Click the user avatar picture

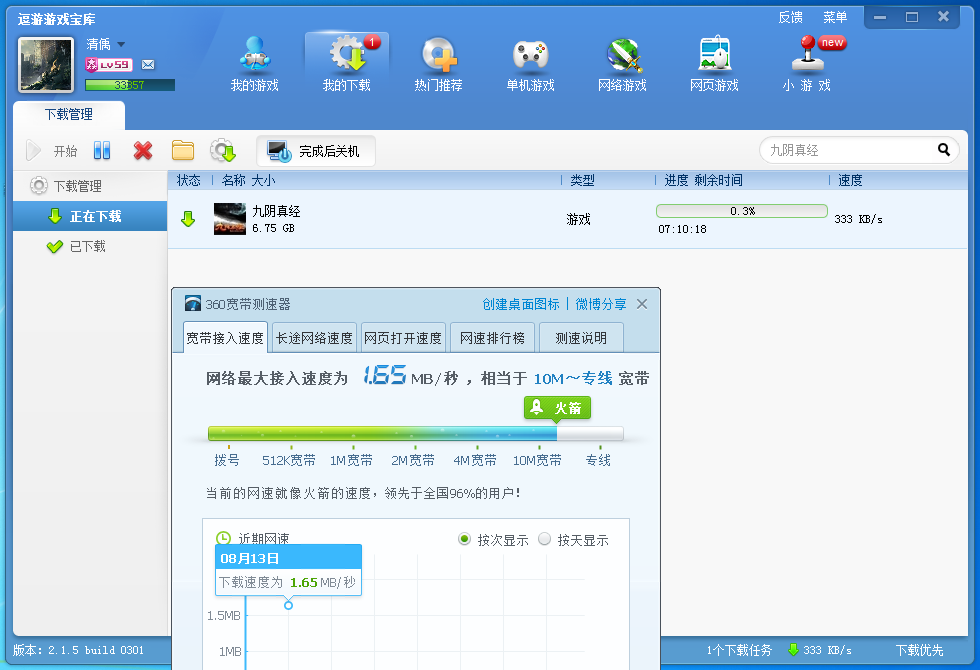pyautogui.click(x=46, y=65)
